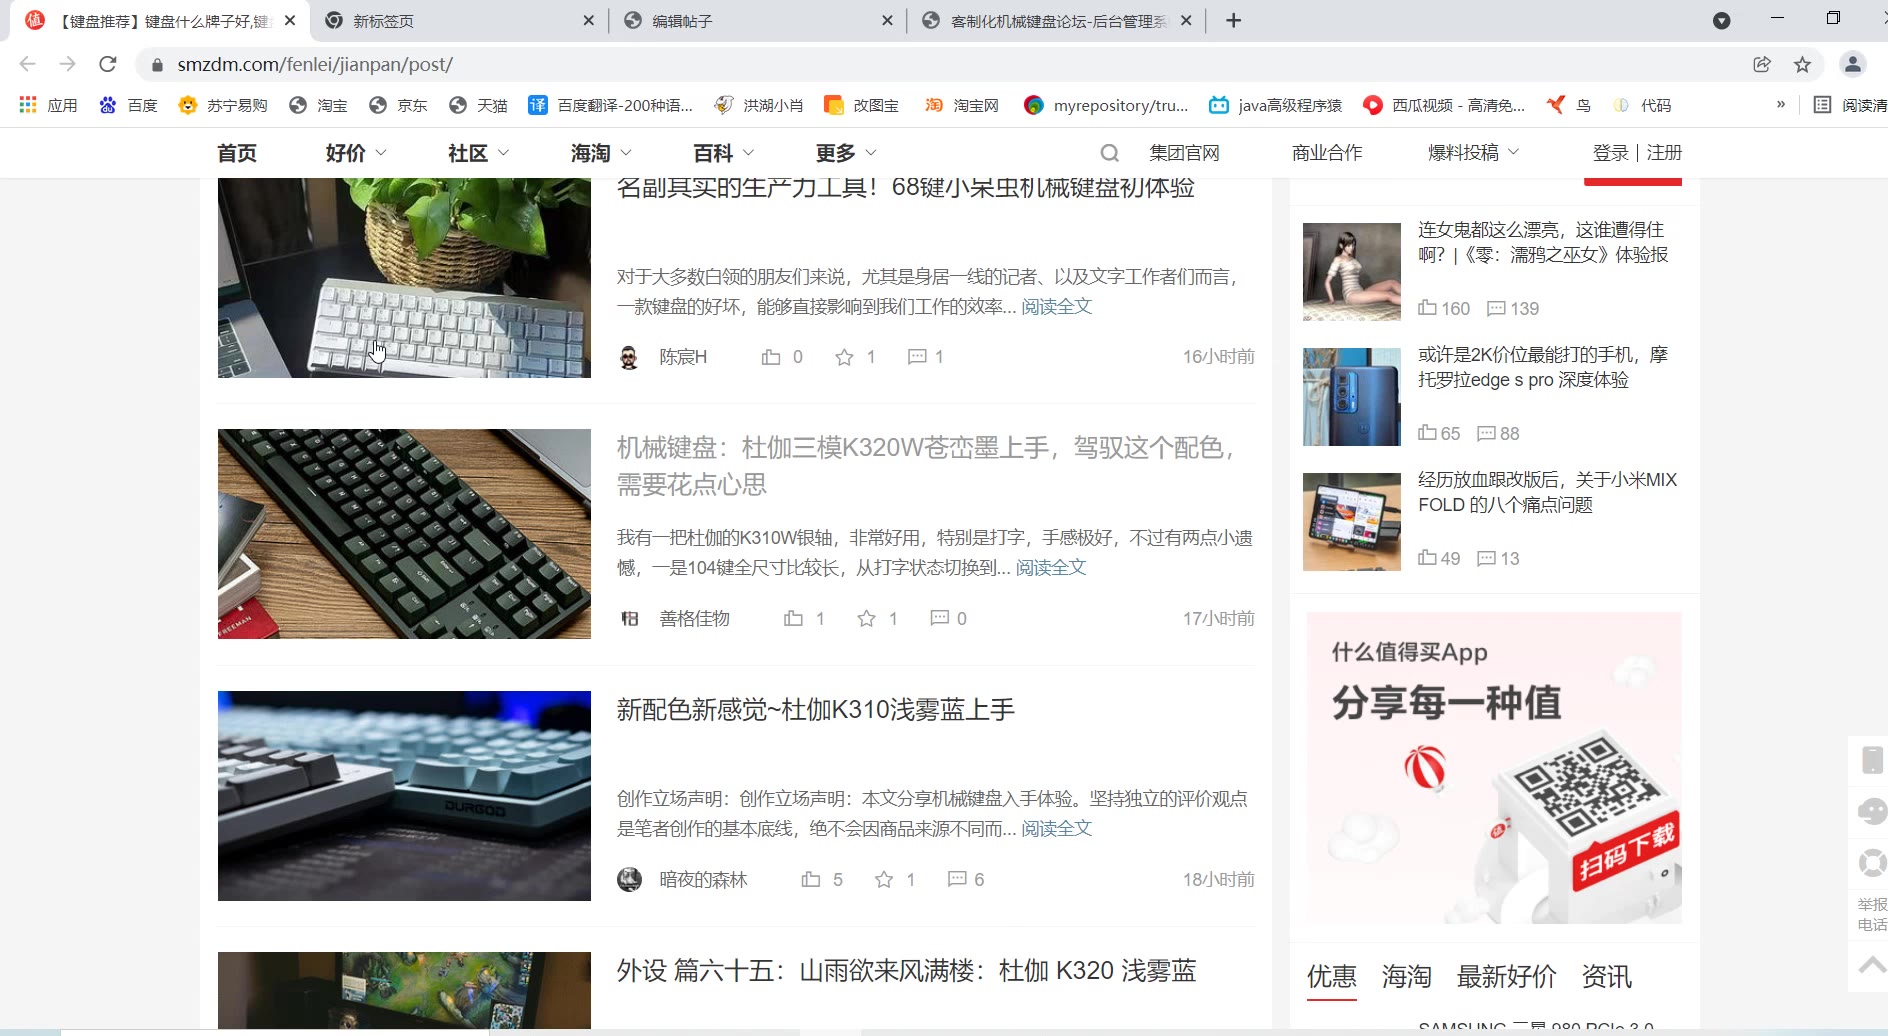The image size is (1888, 1036).
Task: Open 阅读全文 on the K320W article
Action: tap(1051, 568)
